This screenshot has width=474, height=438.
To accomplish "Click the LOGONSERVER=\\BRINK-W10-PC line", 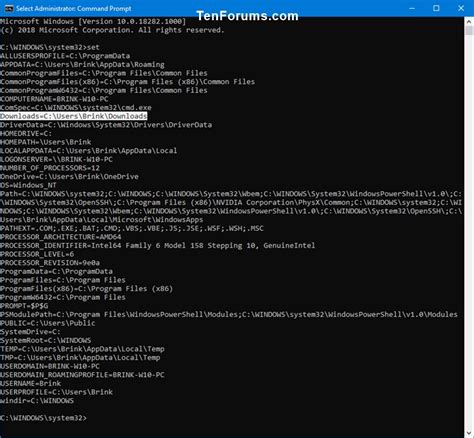I will [x=56, y=159].
